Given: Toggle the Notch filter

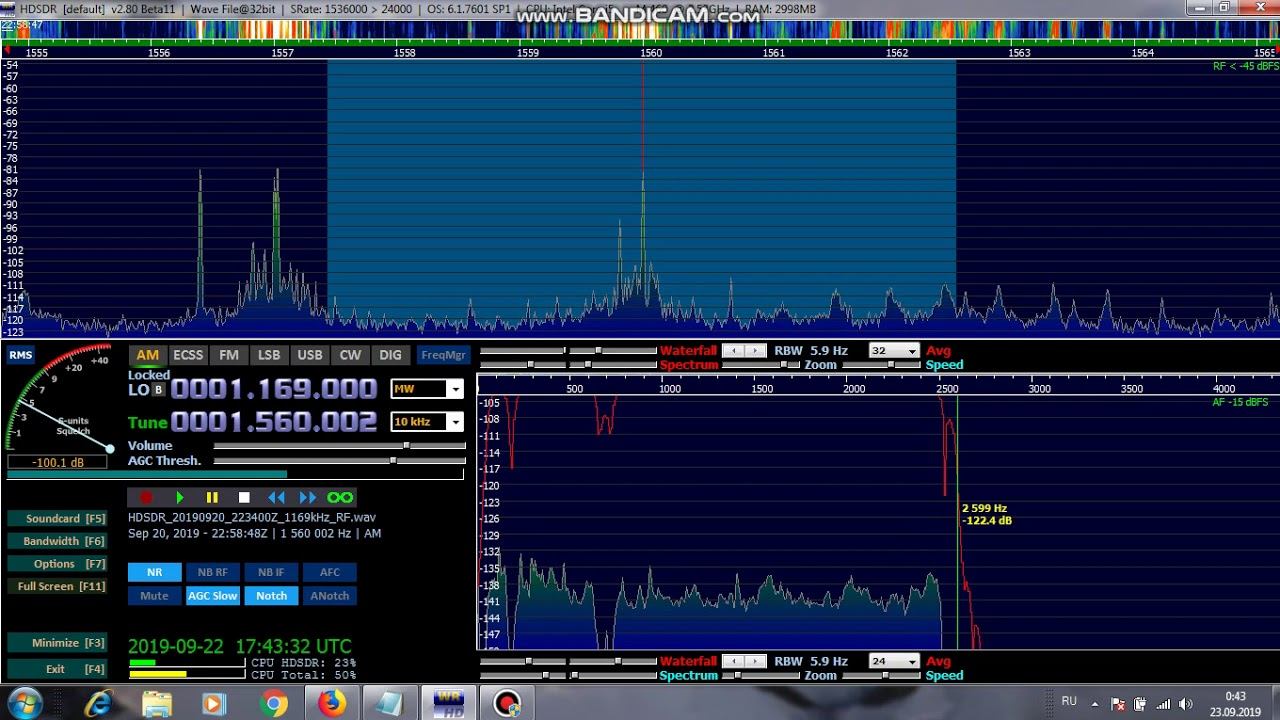Looking at the screenshot, I should click(271, 596).
